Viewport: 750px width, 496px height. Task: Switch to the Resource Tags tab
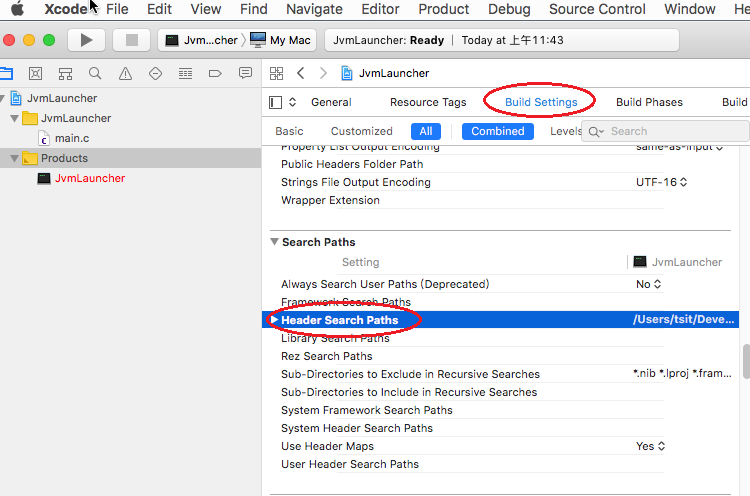pyautogui.click(x=428, y=102)
